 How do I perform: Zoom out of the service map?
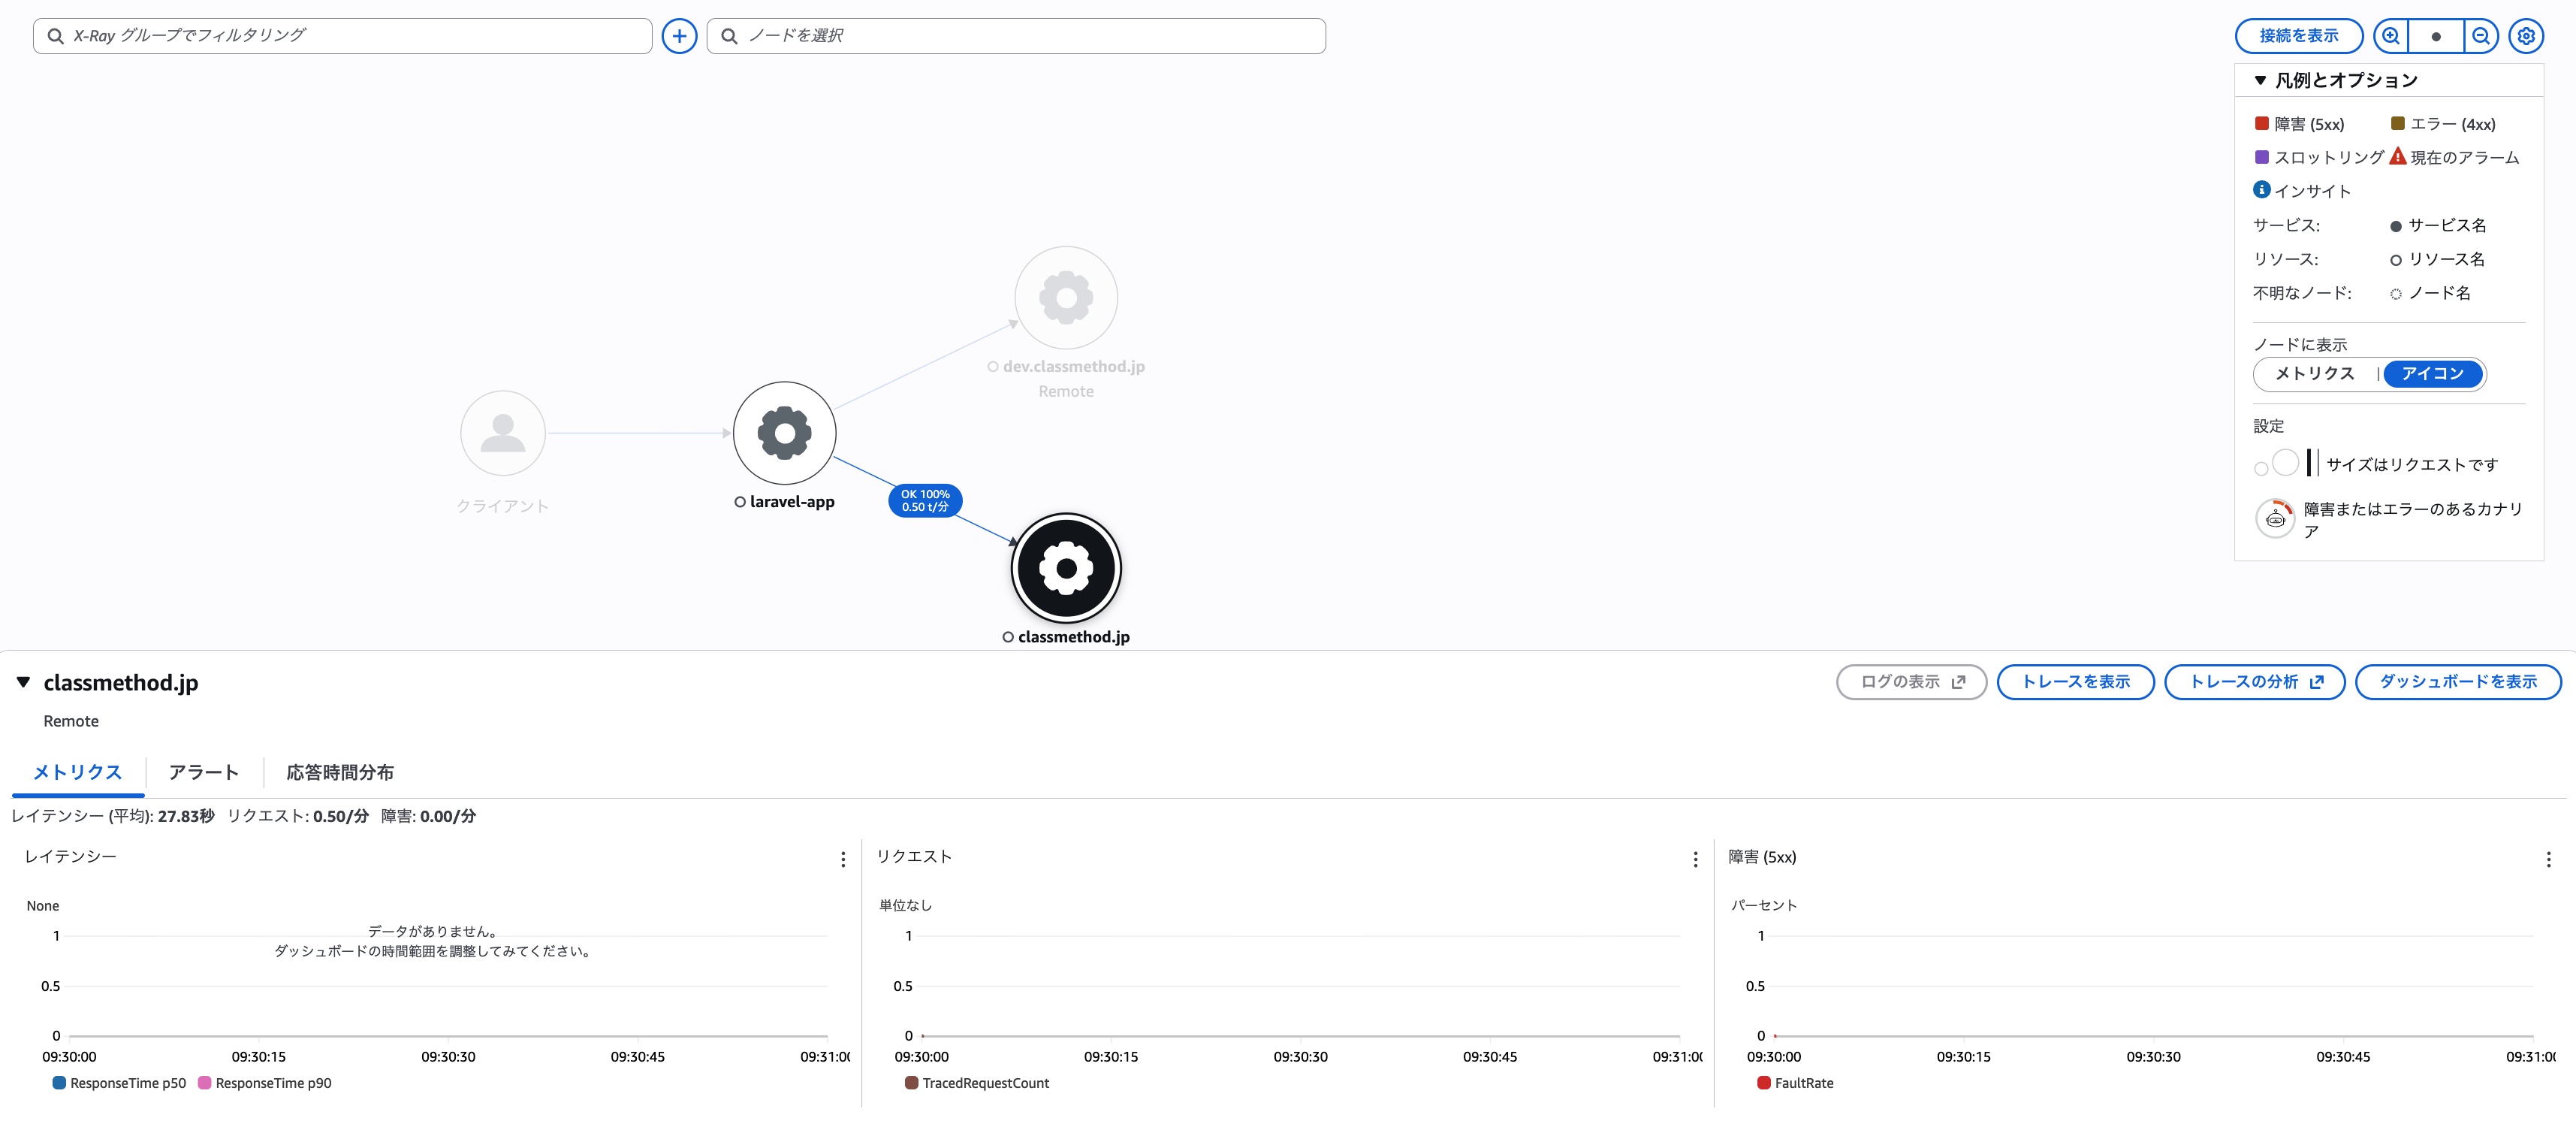pos(2481,35)
